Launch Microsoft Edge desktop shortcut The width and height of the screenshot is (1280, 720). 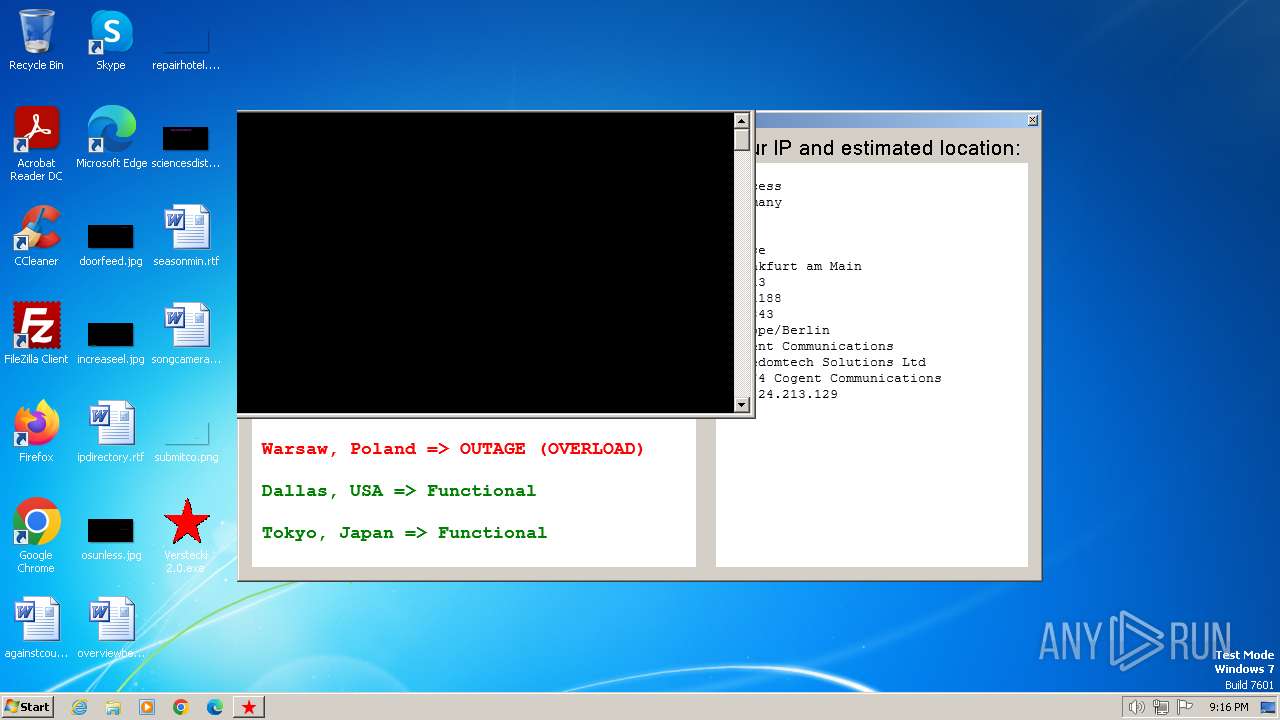(111, 138)
